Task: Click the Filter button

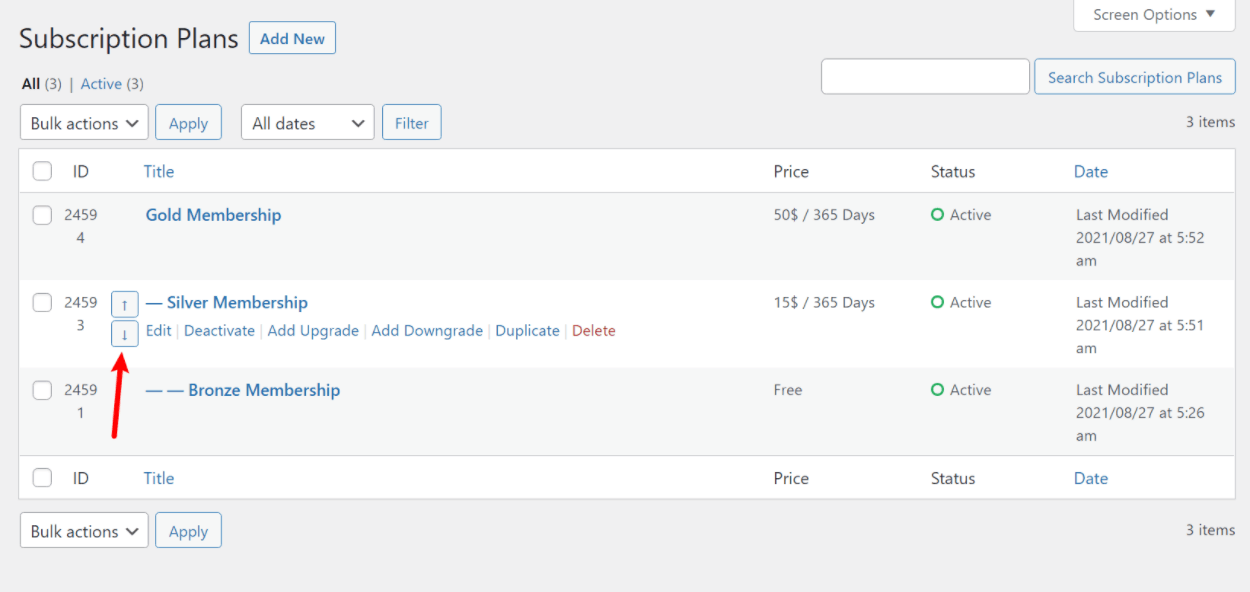Action: (411, 123)
